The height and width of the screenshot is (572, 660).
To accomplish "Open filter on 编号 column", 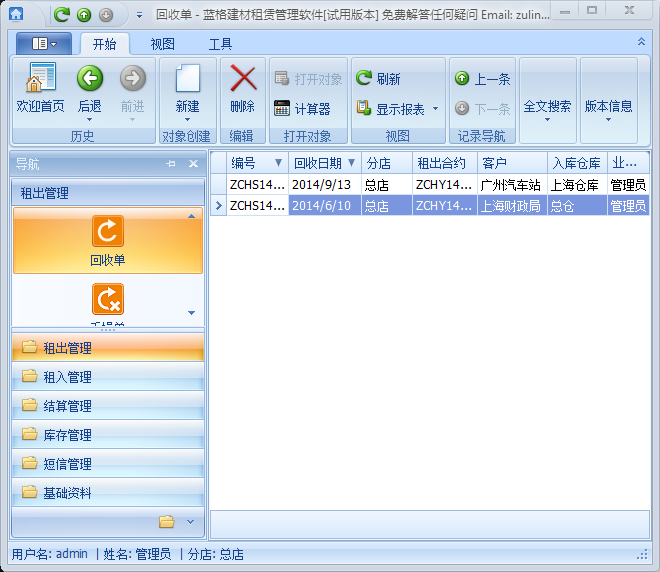I will (x=278, y=162).
